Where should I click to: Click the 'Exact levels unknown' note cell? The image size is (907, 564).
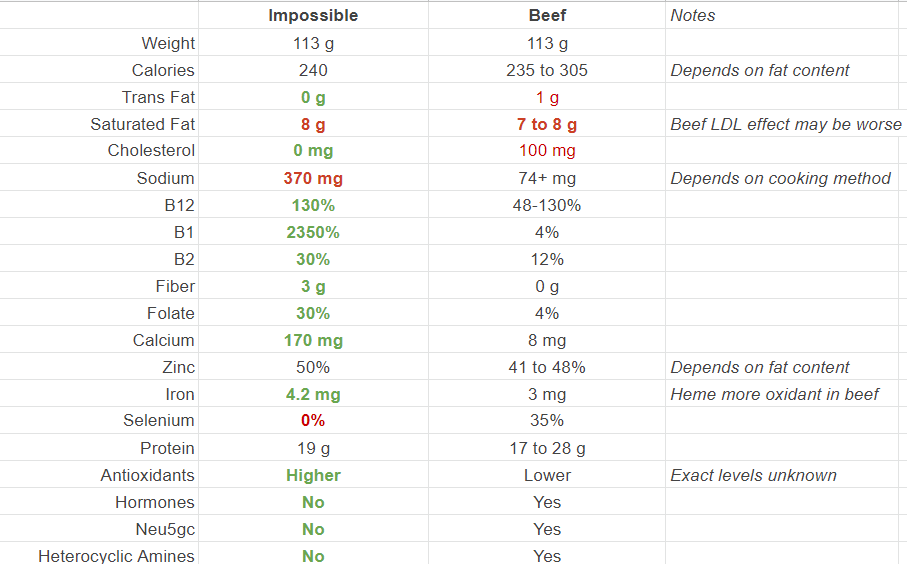753,475
